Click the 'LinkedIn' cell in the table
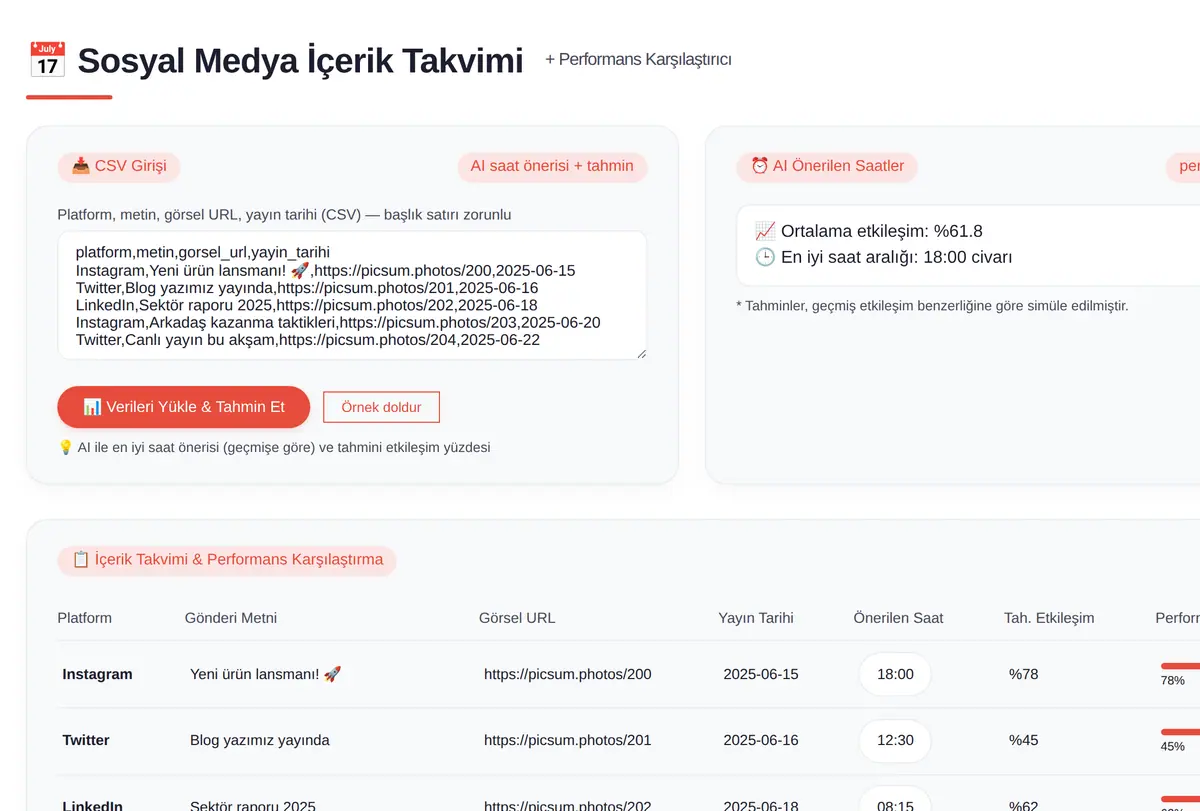Screen dimensions: 1200x811 (x=93, y=805)
